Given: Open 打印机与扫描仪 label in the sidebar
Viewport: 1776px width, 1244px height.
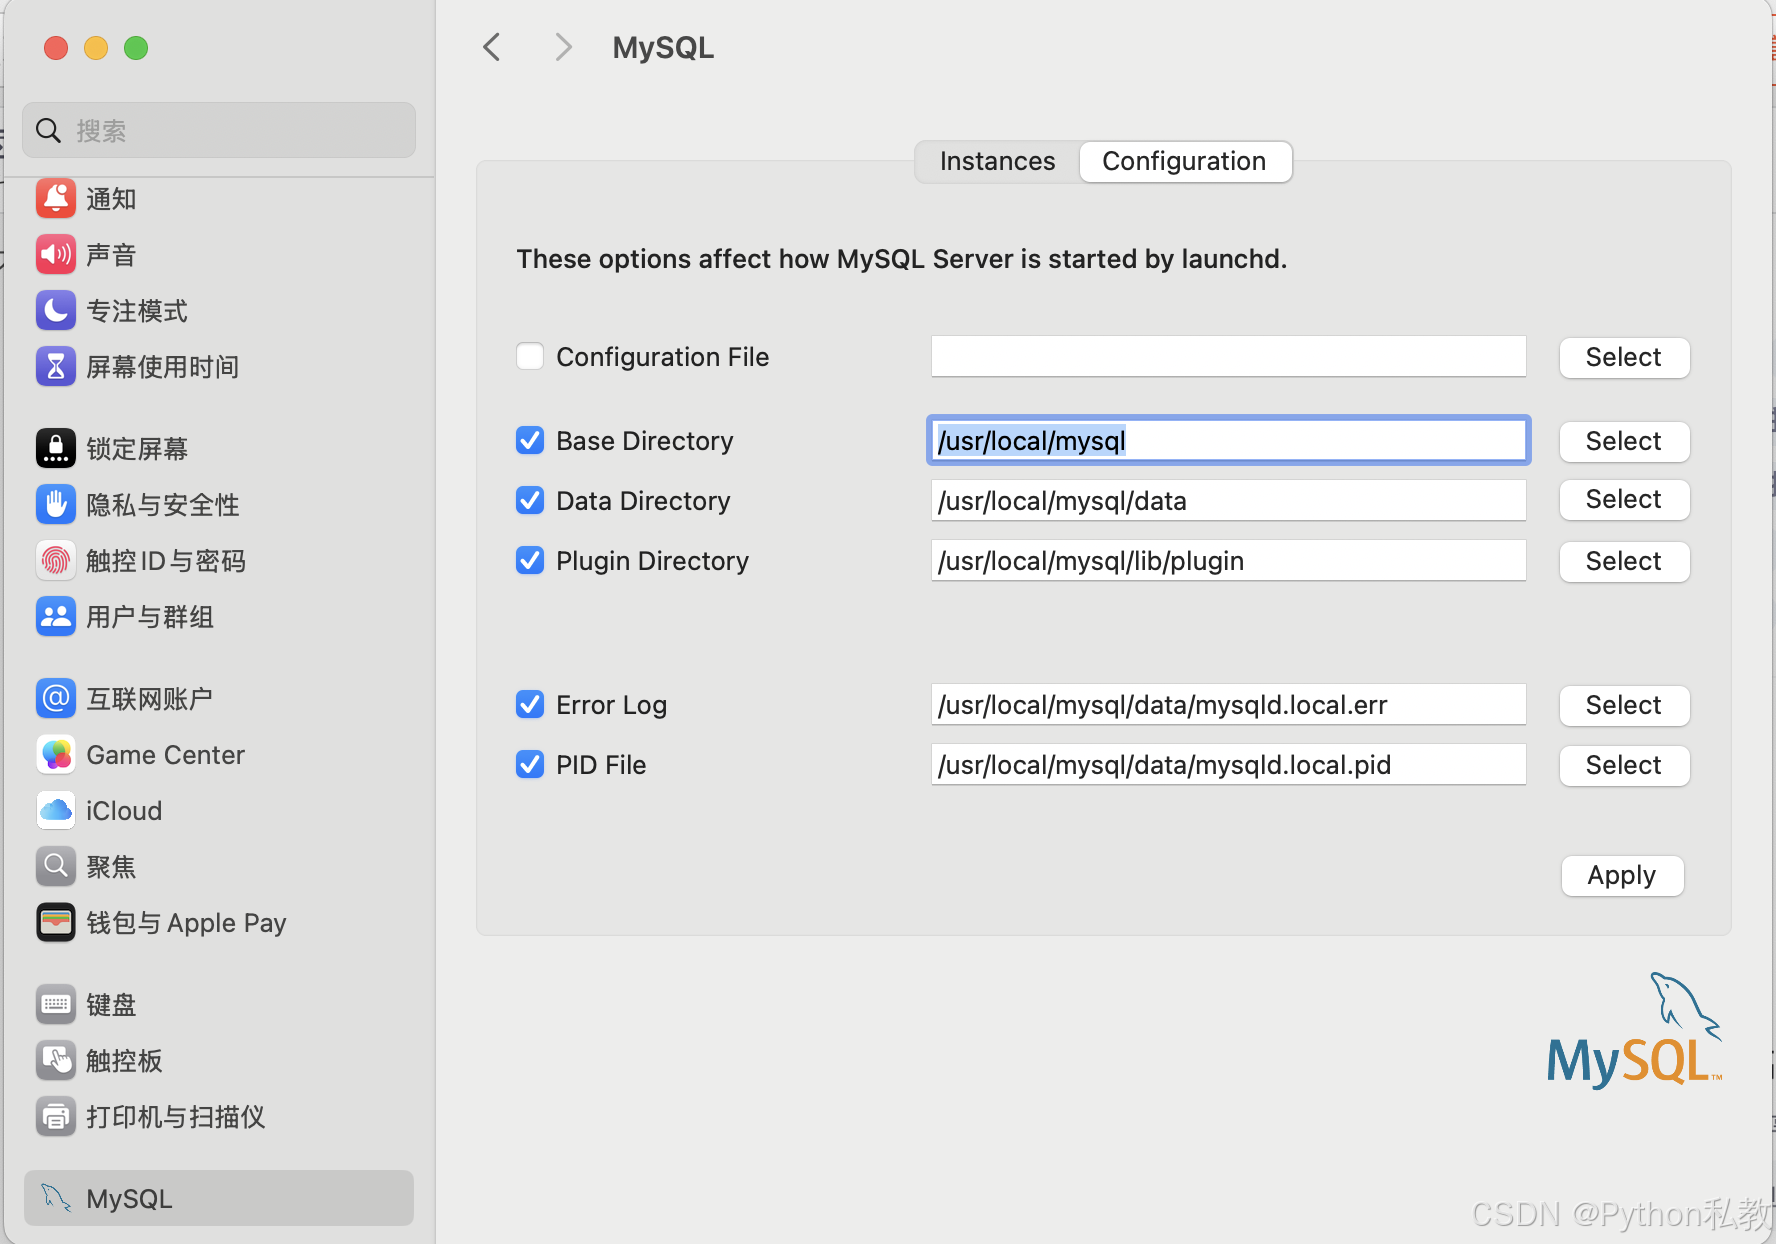Looking at the screenshot, I should point(176,1117).
